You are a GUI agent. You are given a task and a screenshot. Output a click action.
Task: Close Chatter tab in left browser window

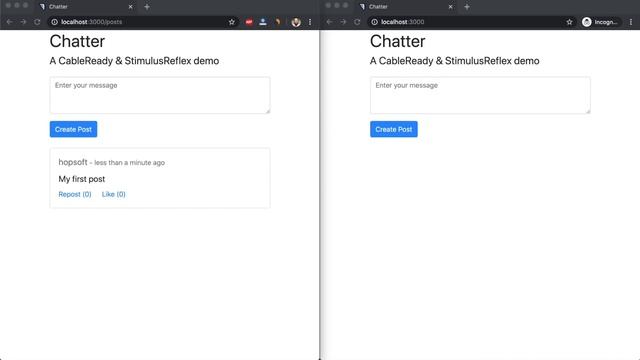[x=130, y=7]
